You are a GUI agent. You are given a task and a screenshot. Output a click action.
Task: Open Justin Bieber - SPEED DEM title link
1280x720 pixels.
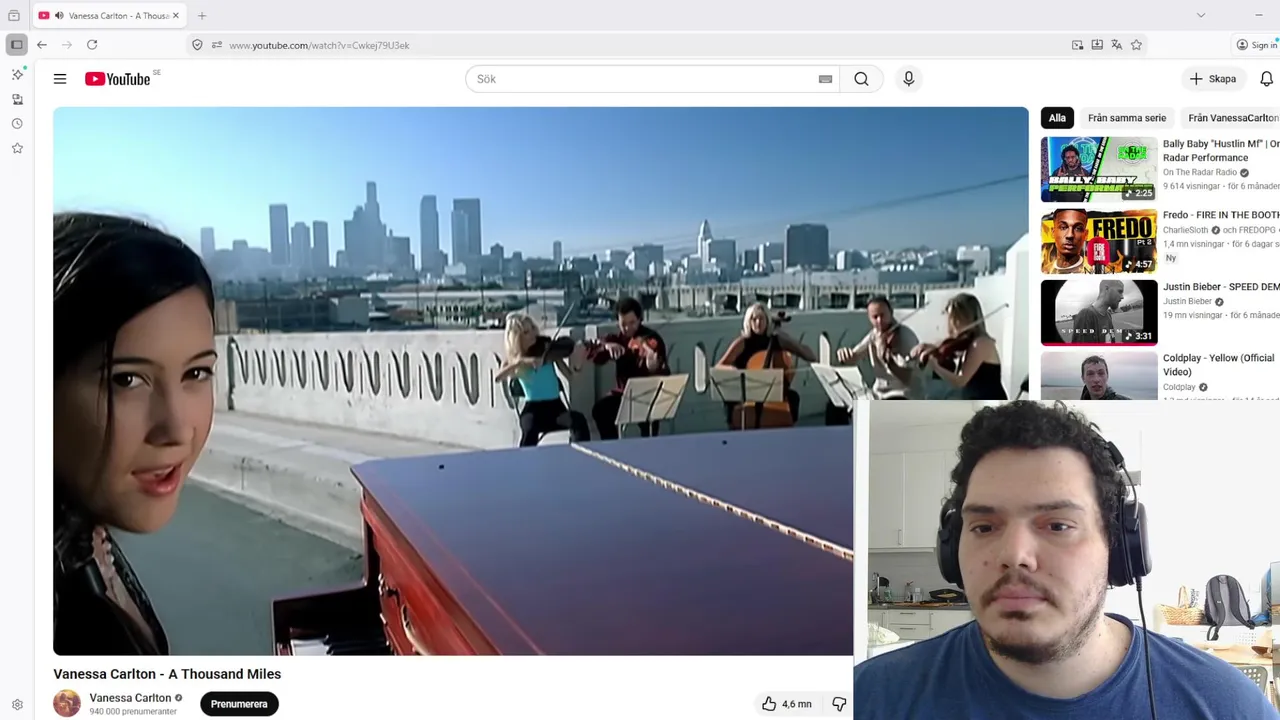point(1221,287)
